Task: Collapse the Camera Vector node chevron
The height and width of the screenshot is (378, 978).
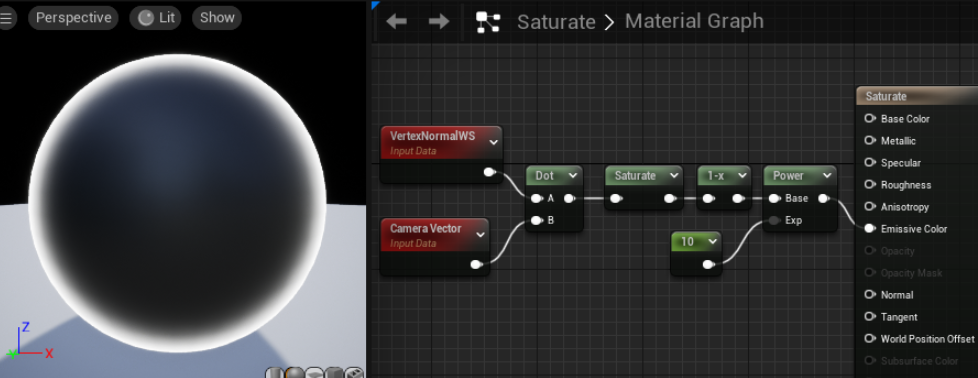Action: pos(480,235)
